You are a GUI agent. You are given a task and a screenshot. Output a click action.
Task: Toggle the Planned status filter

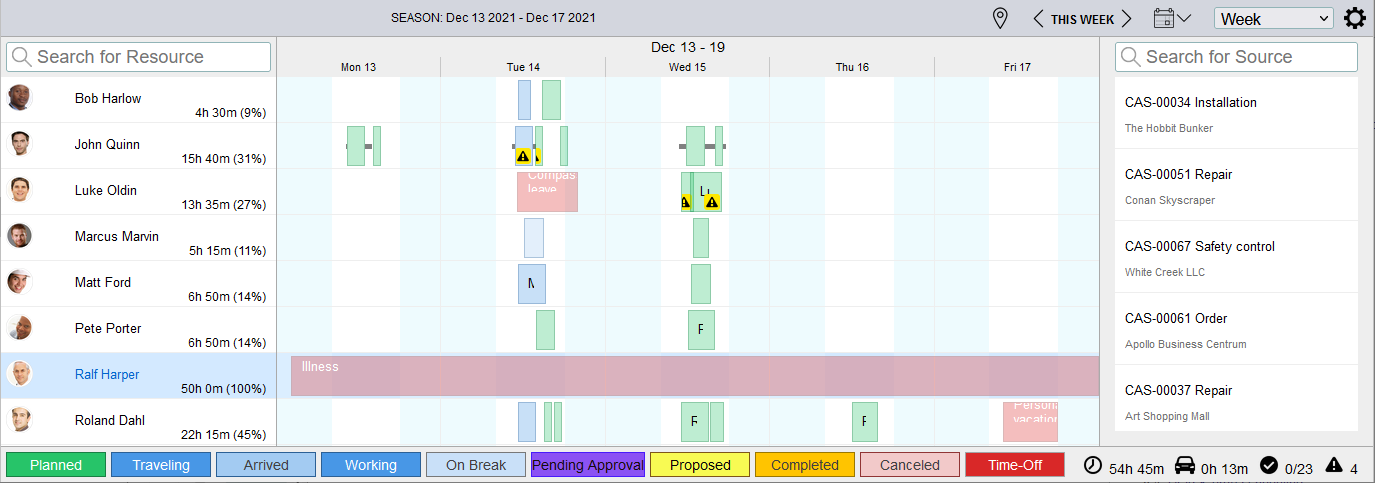pos(56,465)
